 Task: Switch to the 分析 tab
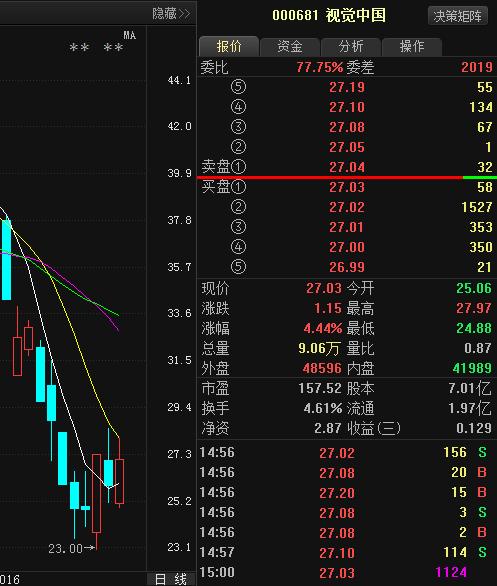(351, 46)
